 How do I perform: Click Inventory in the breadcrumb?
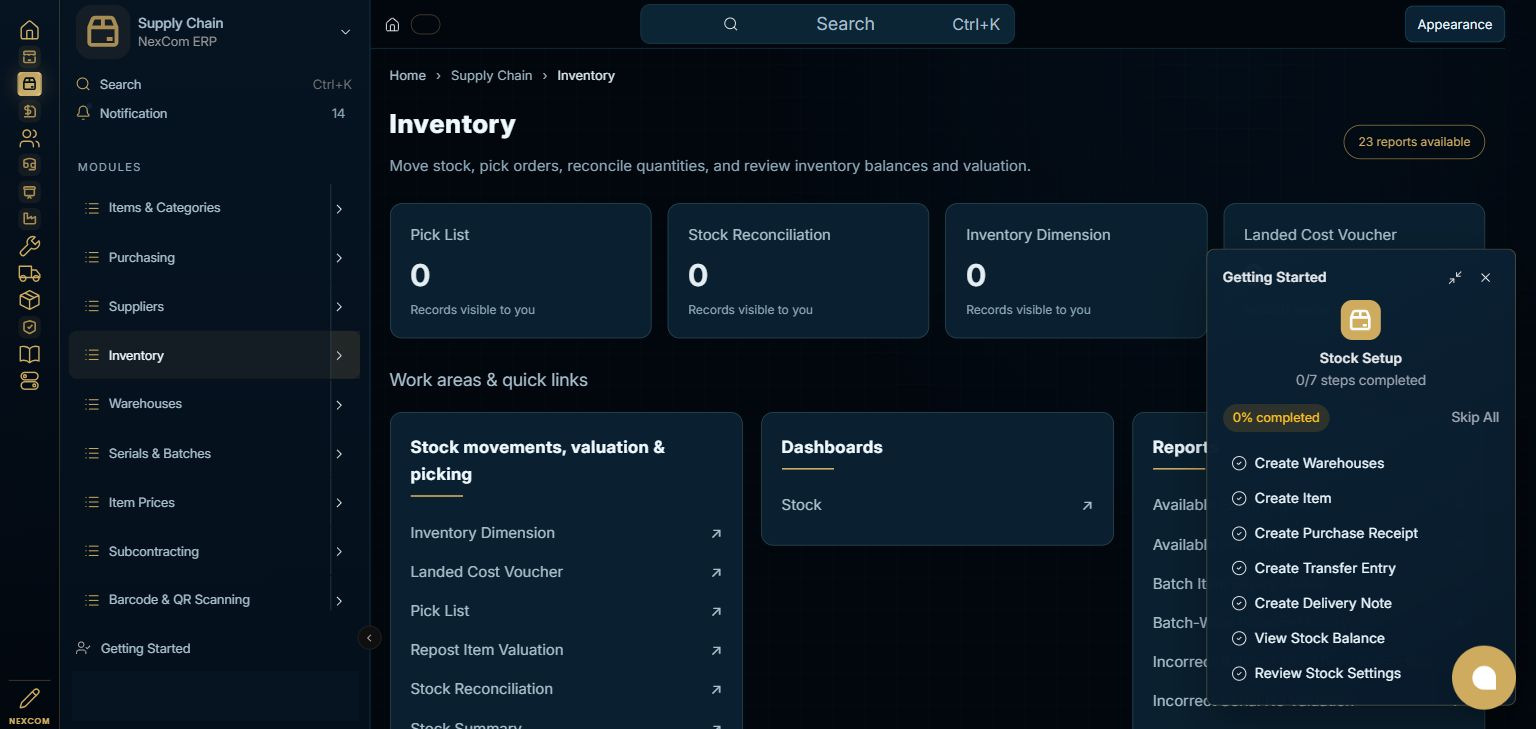[586, 75]
